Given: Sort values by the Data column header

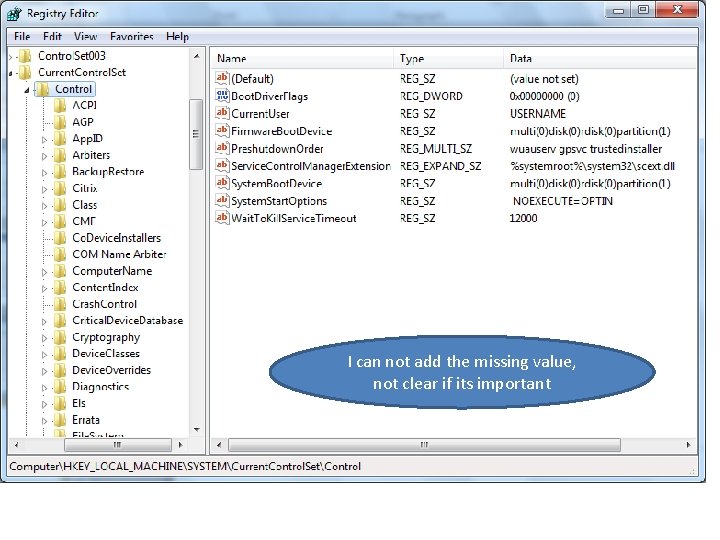Looking at the screenshot, I should (600, 58).
